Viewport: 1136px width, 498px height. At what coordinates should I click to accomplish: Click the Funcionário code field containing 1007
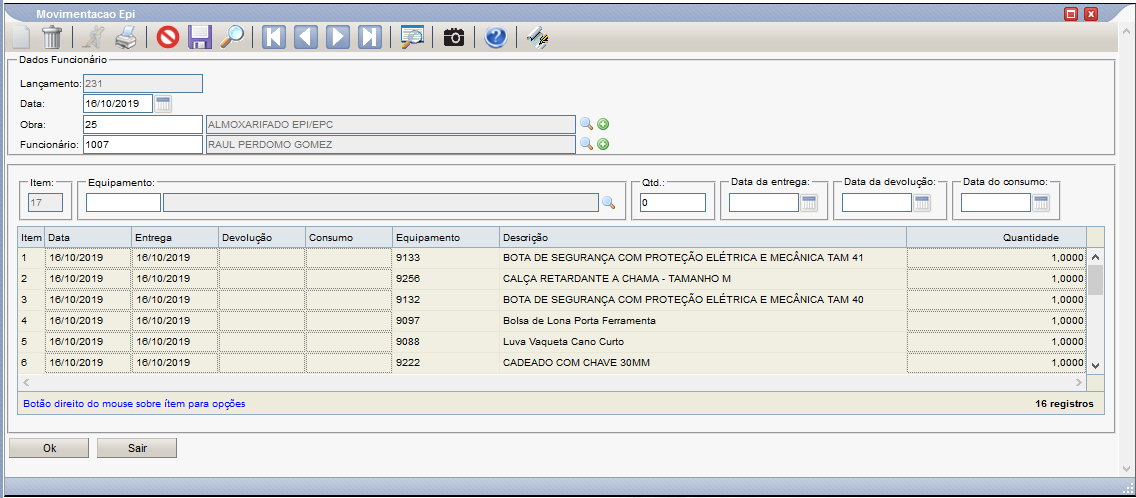tap(143, 144)
